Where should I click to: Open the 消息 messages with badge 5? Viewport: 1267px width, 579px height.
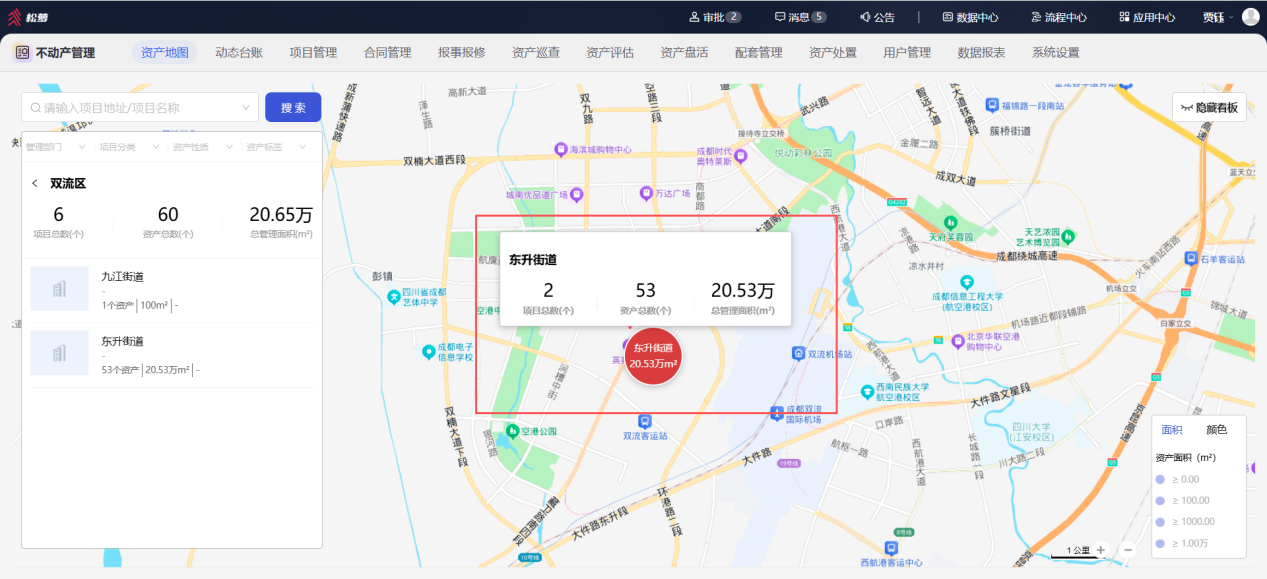800,17
